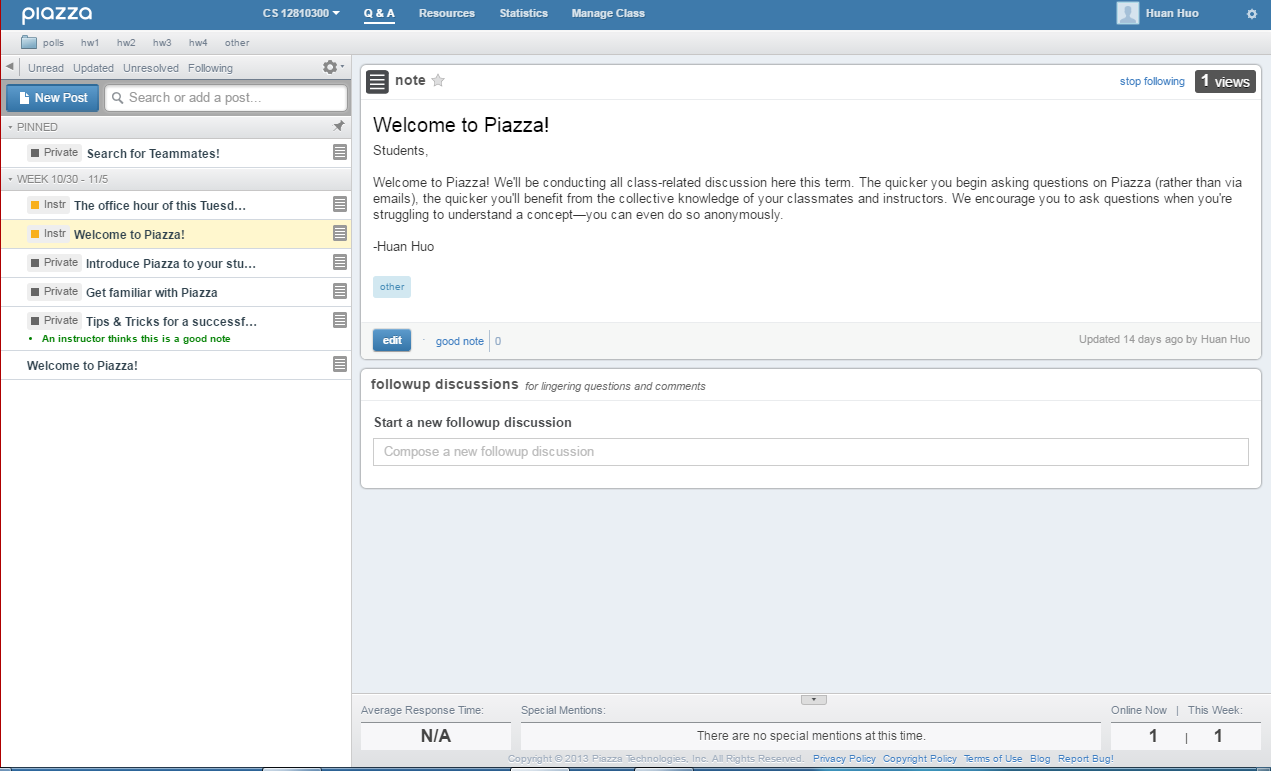
Task: Click Huan Huo's profile avatar
Action: click(x=1128, y=13)
